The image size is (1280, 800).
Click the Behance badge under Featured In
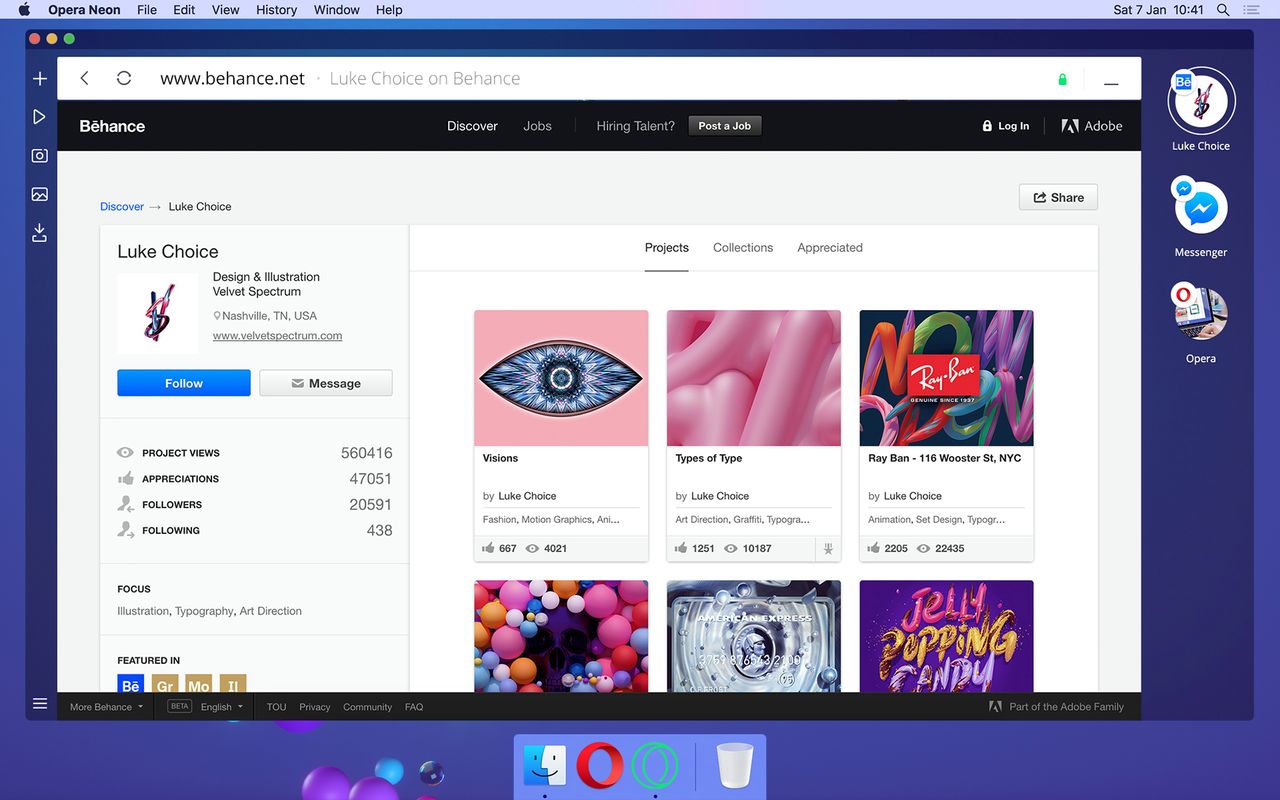130,685
